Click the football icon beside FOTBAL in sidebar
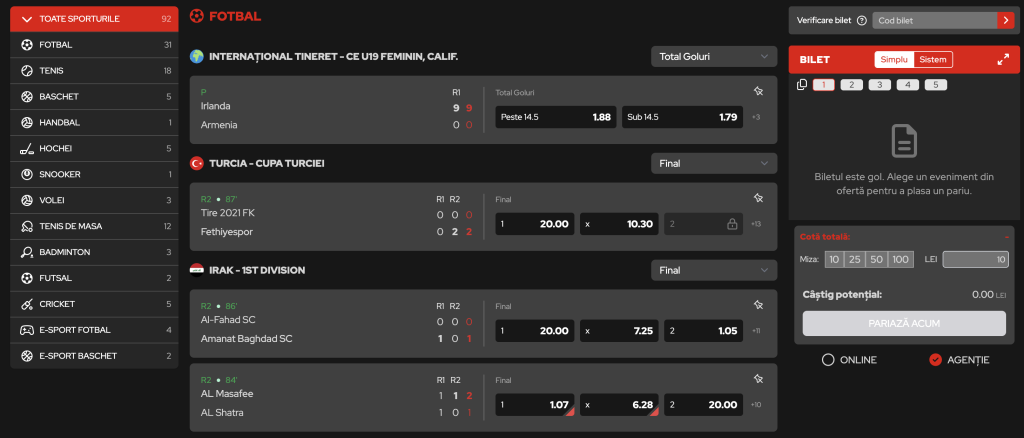The image size is (1024, 438). pos(27,45)
